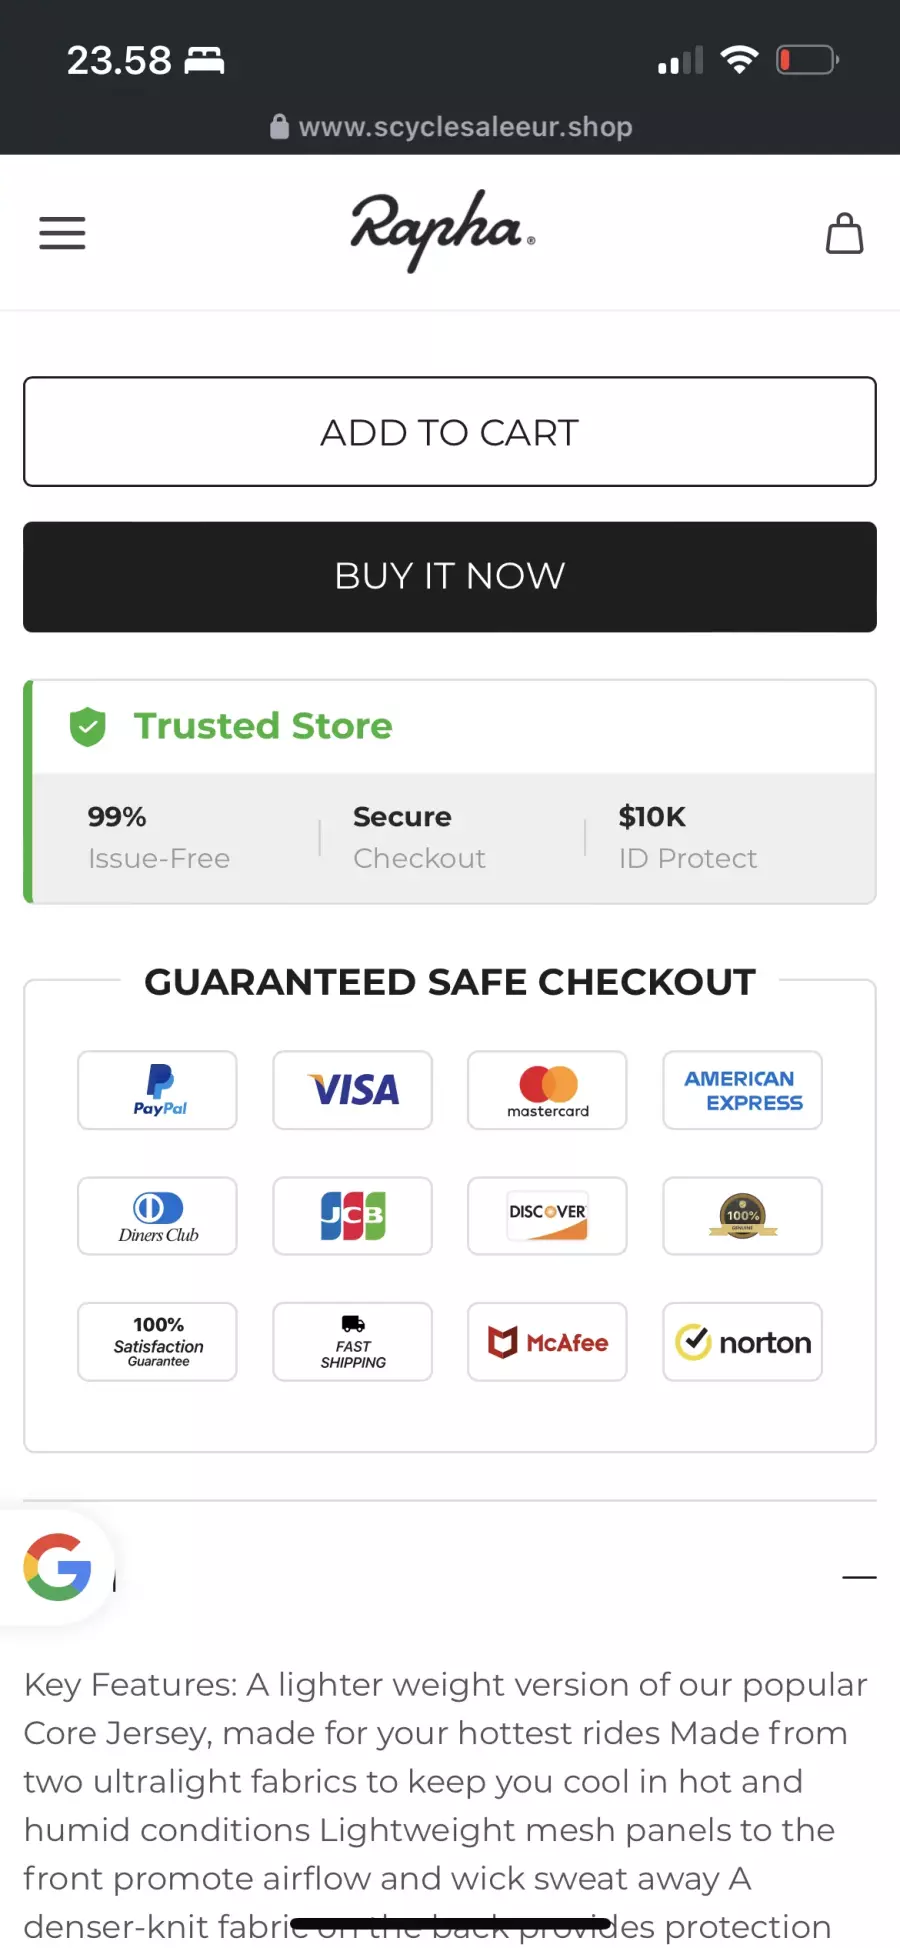Select the PayPal payment badge
The height and width of the screenshot is (1948, 900).
click(157, 1090)
